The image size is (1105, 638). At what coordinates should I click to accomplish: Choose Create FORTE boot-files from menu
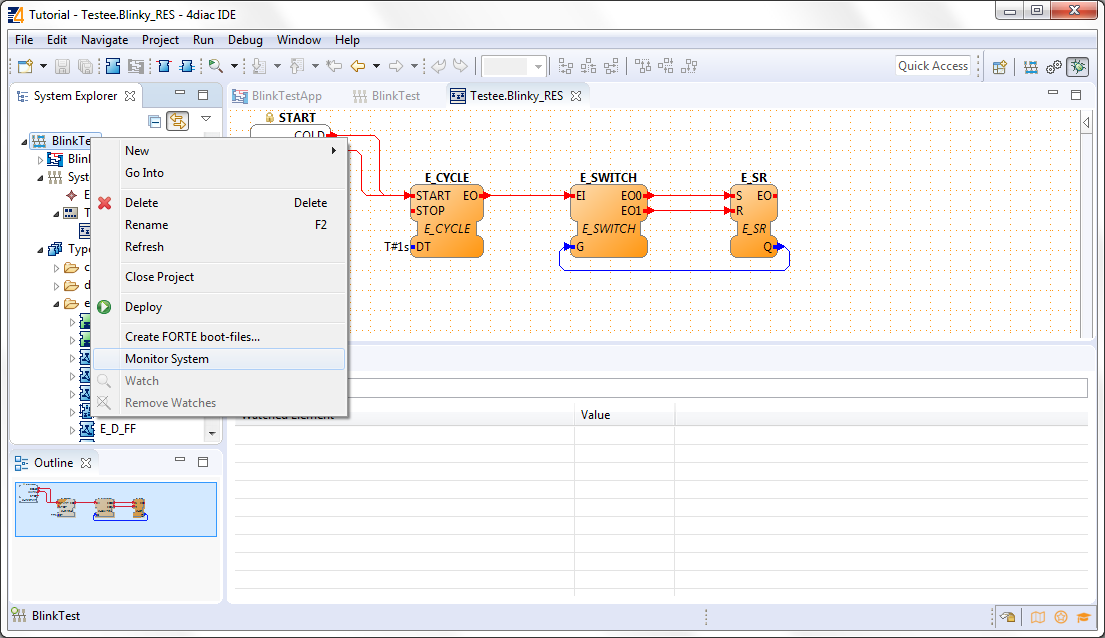(x=192, y=337)
